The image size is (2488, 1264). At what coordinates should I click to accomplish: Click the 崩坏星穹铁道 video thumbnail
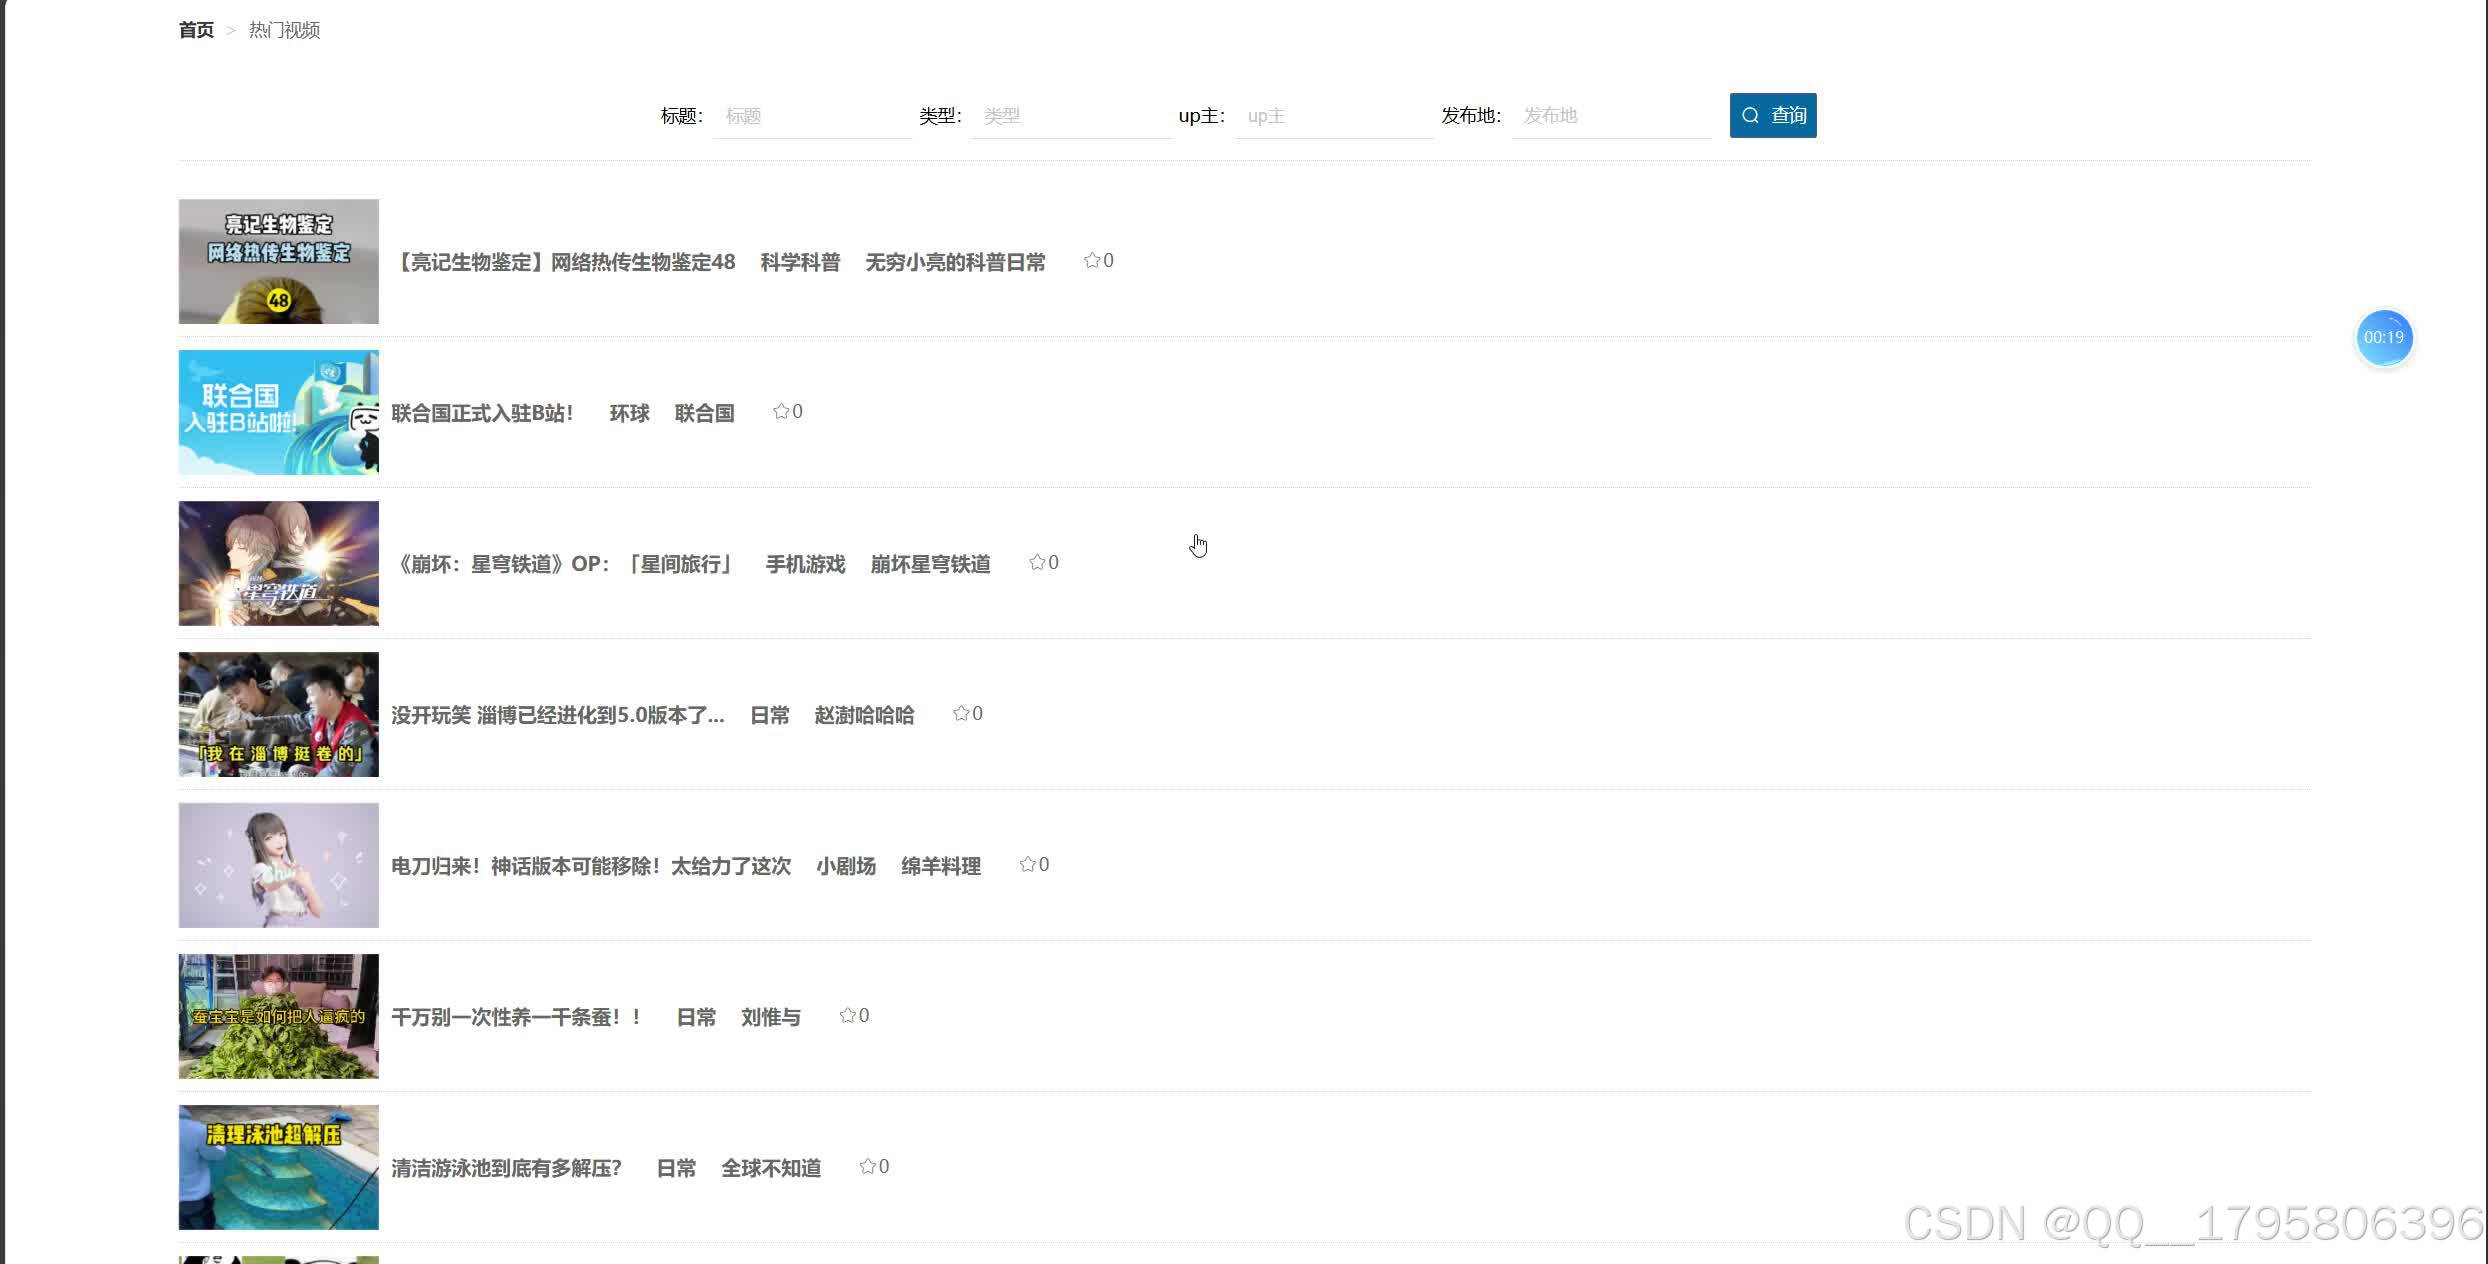coord(278,563)
